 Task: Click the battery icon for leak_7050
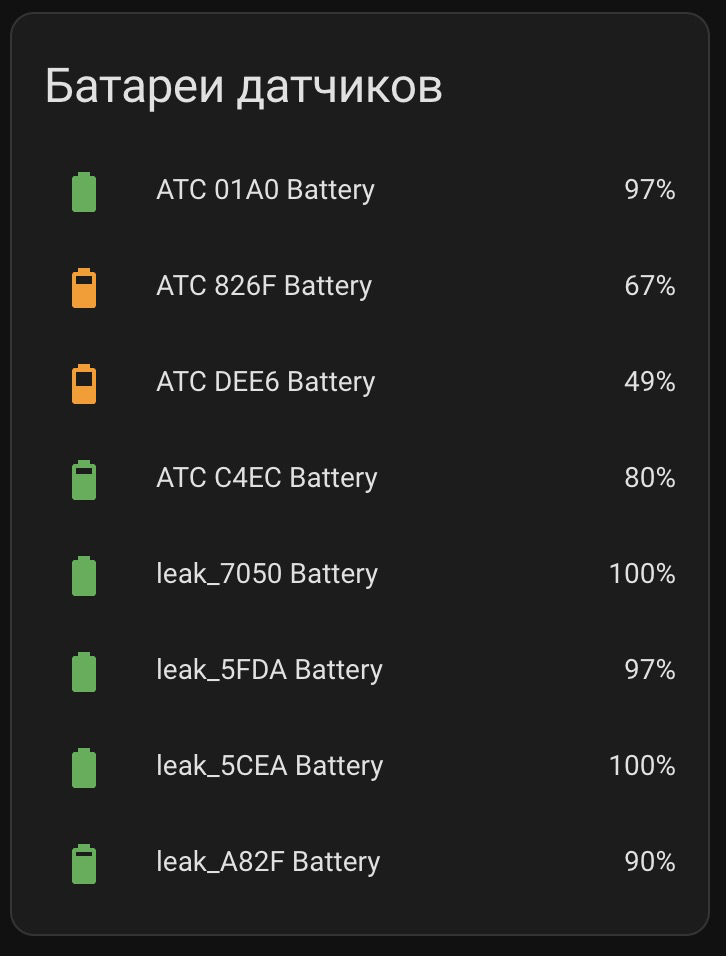[84, 575]
